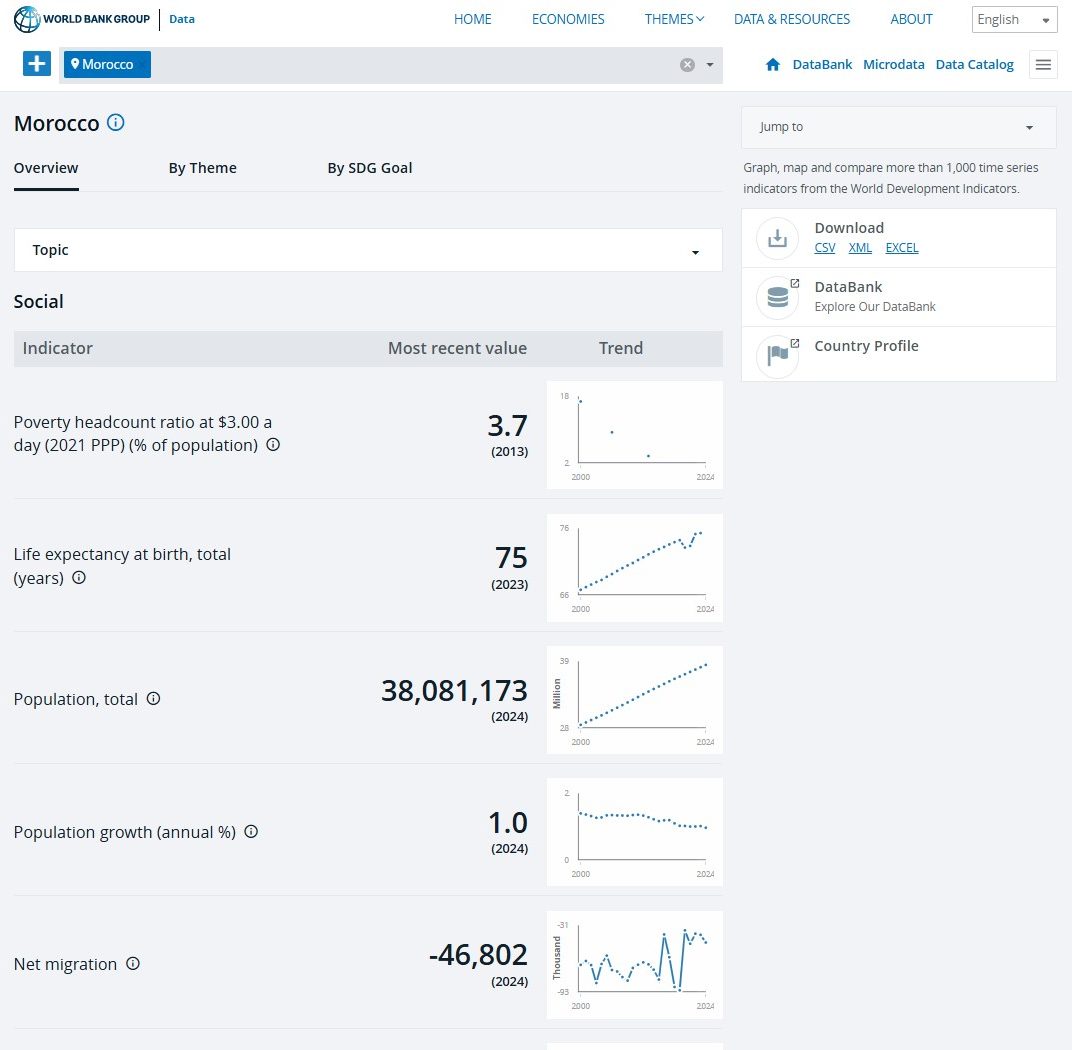Open the Jump to dropdown
1072x1050 pixels.
point(898,127)
